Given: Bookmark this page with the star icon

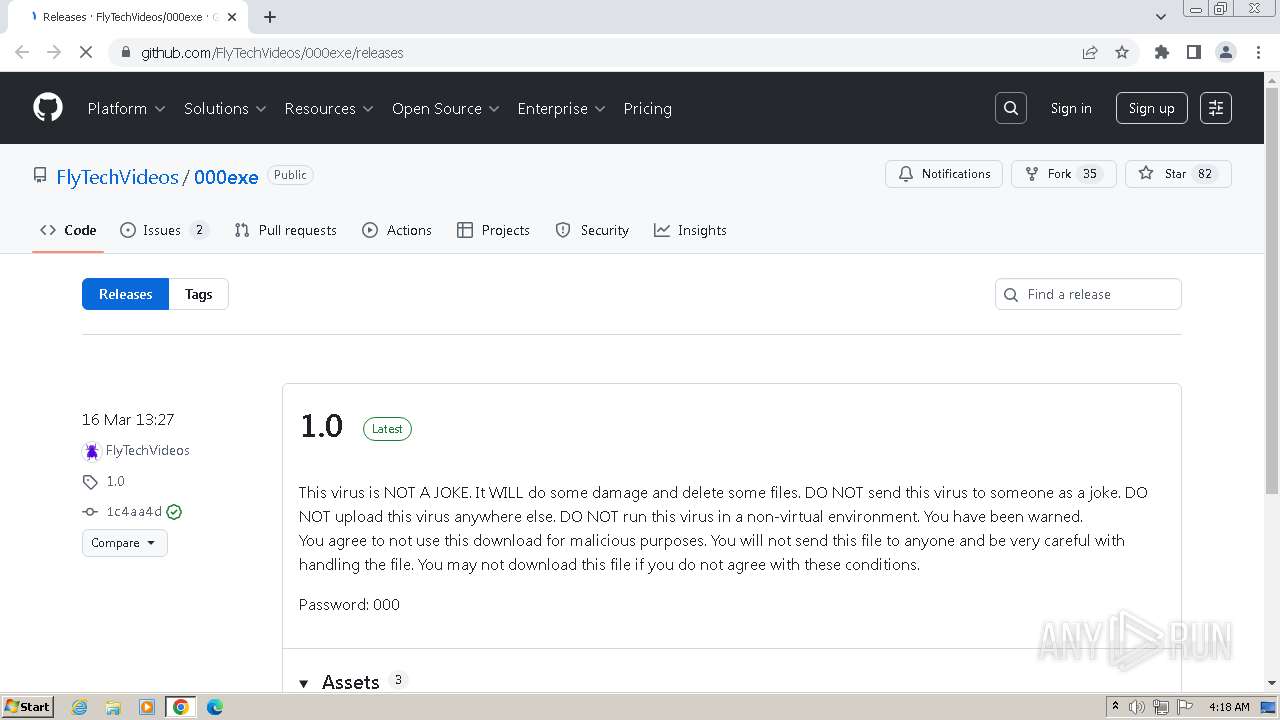Looking at the screenshot, I should click(1122, 52).
